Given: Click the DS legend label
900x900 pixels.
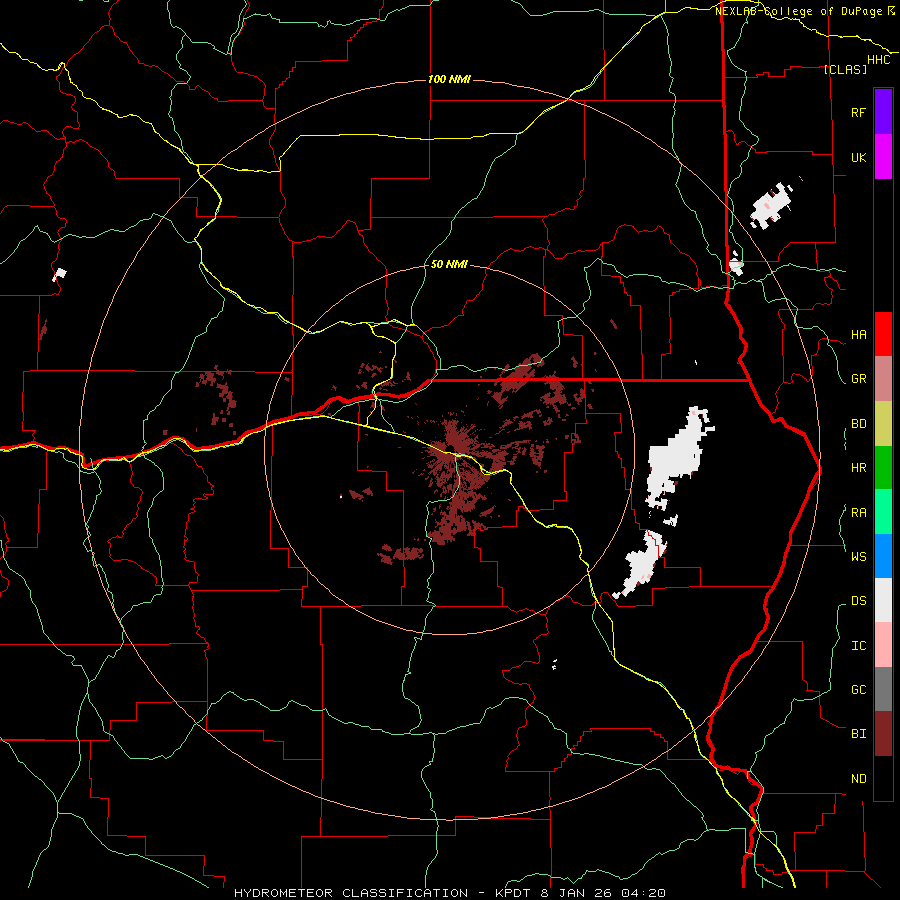Looking at the screenshot, I should [858, 601].
